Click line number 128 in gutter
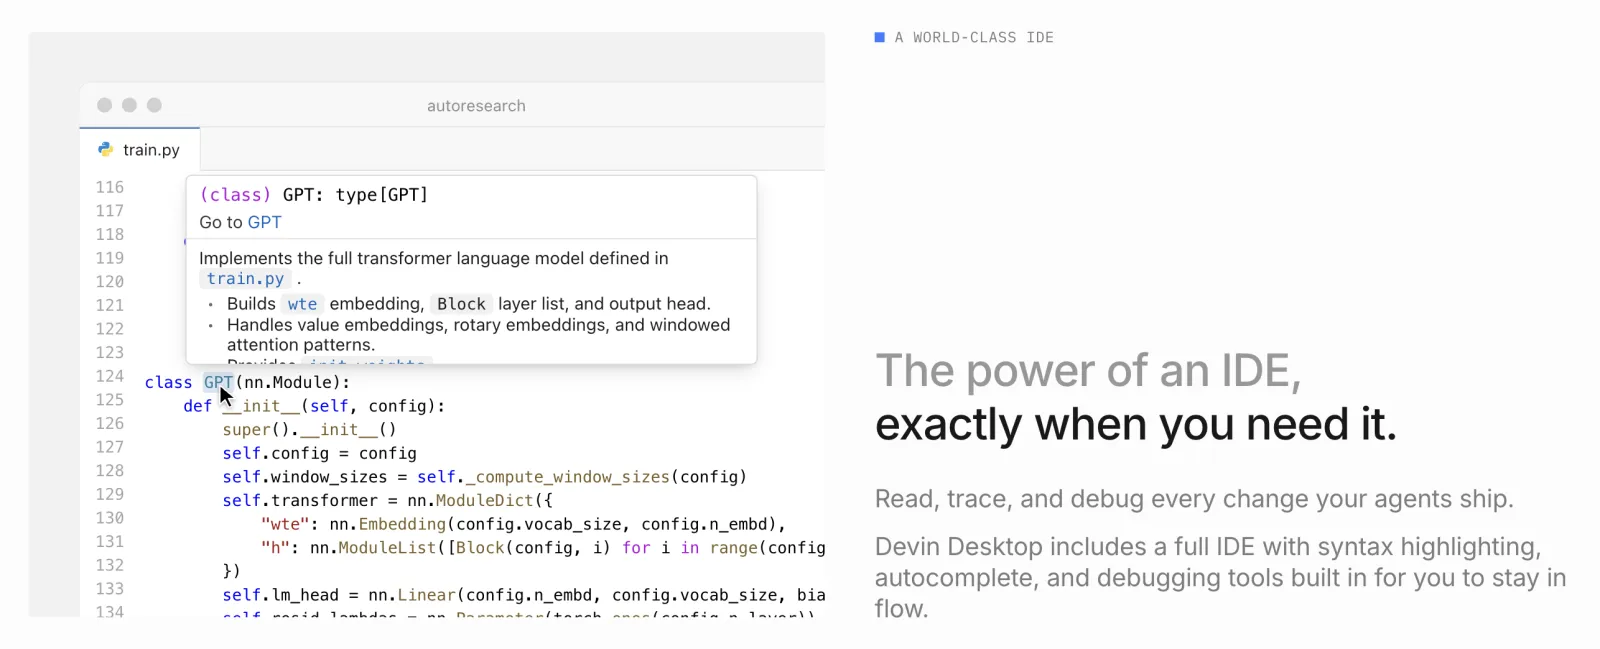The image size is (1600, 649). click(x=110, y=471)
